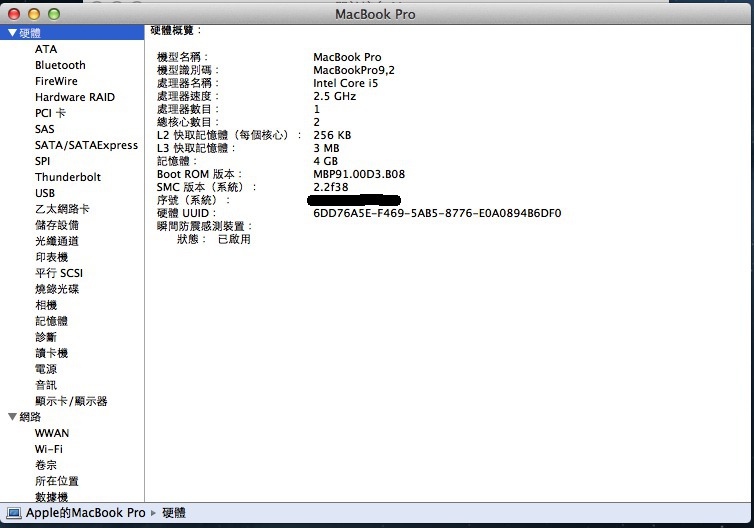Viewport: 754px width, 528px height.
Task: Click 硬體 in the bottom path bar
Action: (x=174, y=513)
